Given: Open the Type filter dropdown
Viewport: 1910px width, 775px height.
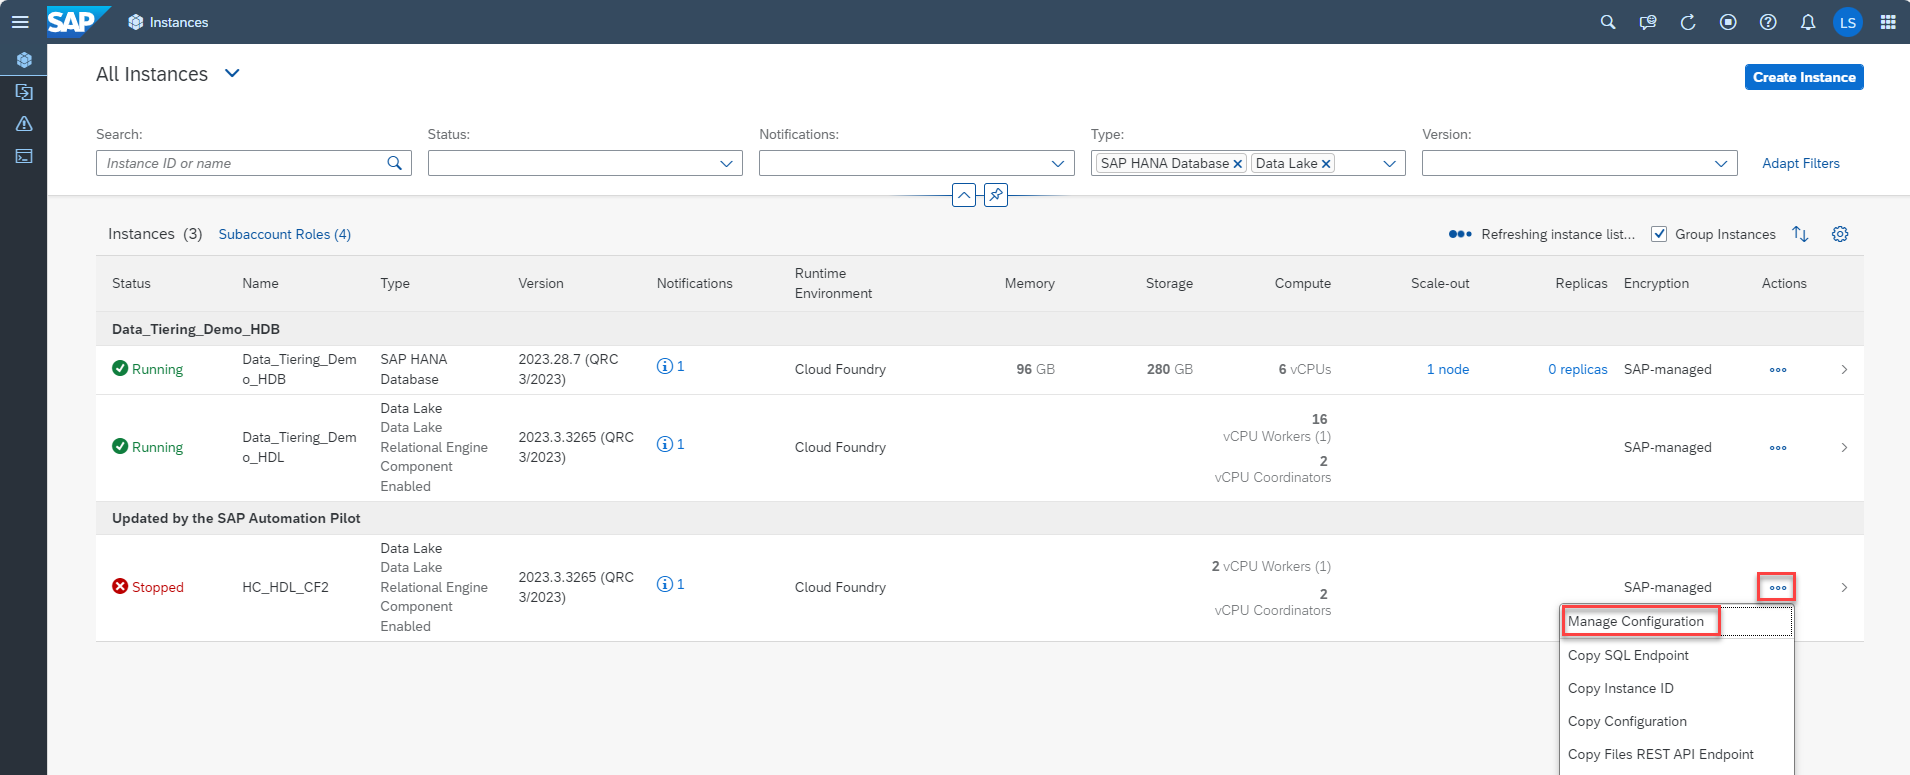Looking at the screenshot, I should (x=1390, y=163).
